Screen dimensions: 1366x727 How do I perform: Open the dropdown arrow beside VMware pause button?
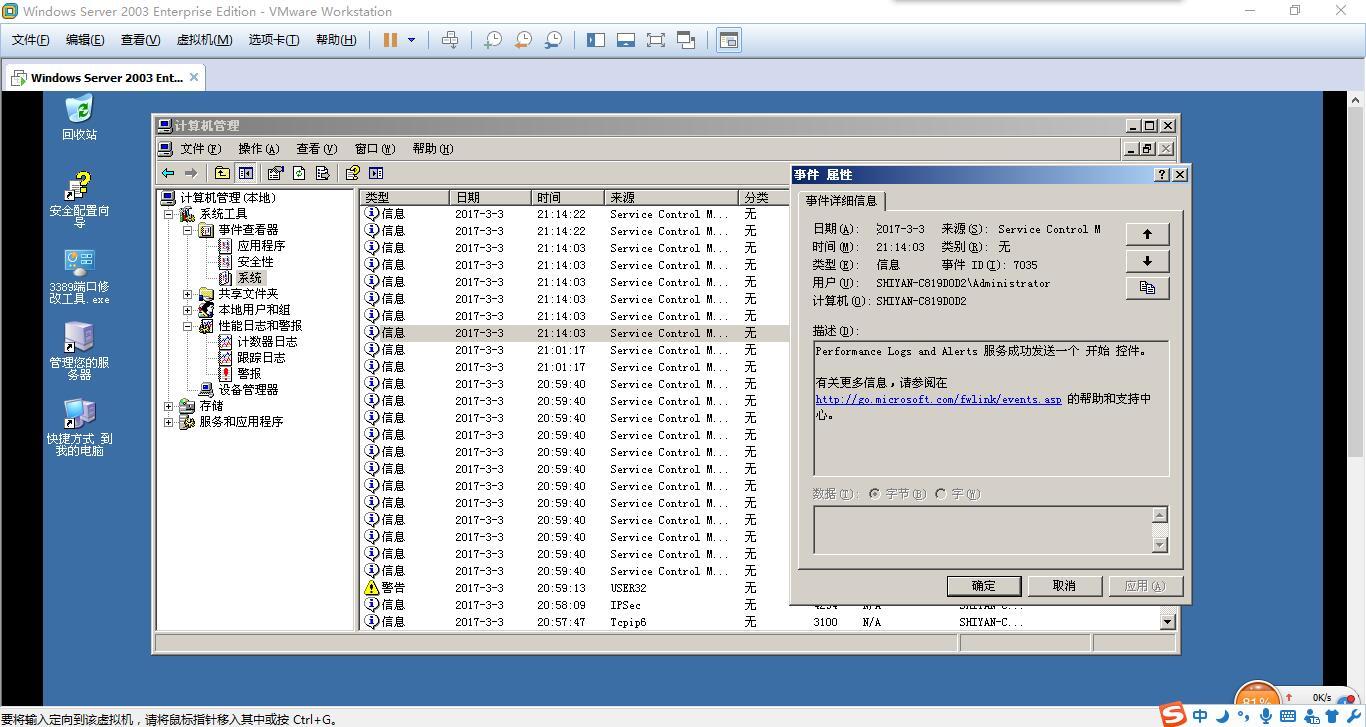tap(411, 40)
